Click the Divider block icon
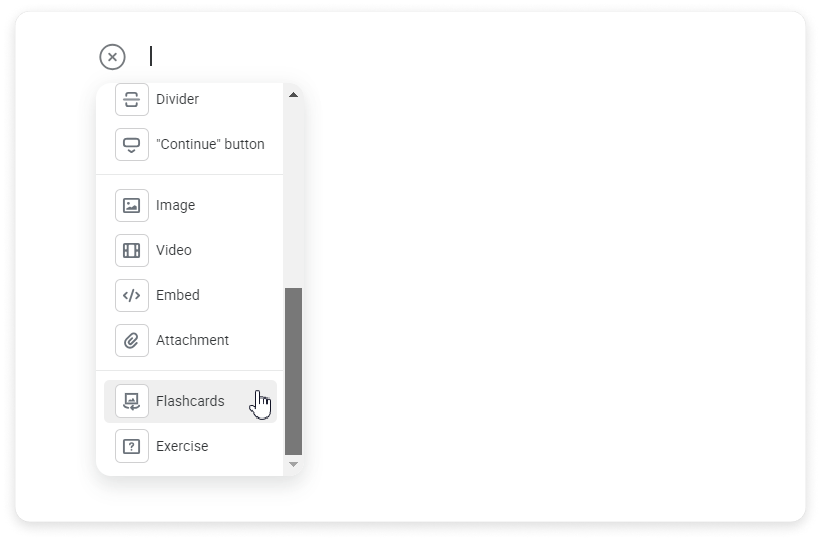Viewport: 821px width, 541px height. pyautogui.click(x=131, y=100)
